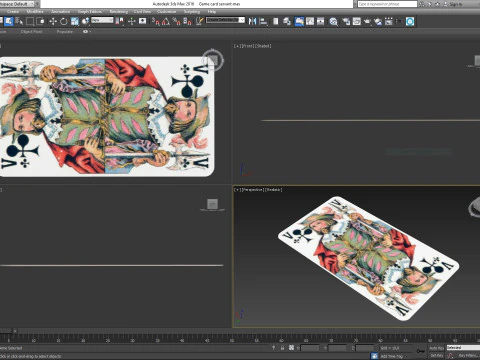
Task: Toggle the Auto Key button
Action: point(436,348)
